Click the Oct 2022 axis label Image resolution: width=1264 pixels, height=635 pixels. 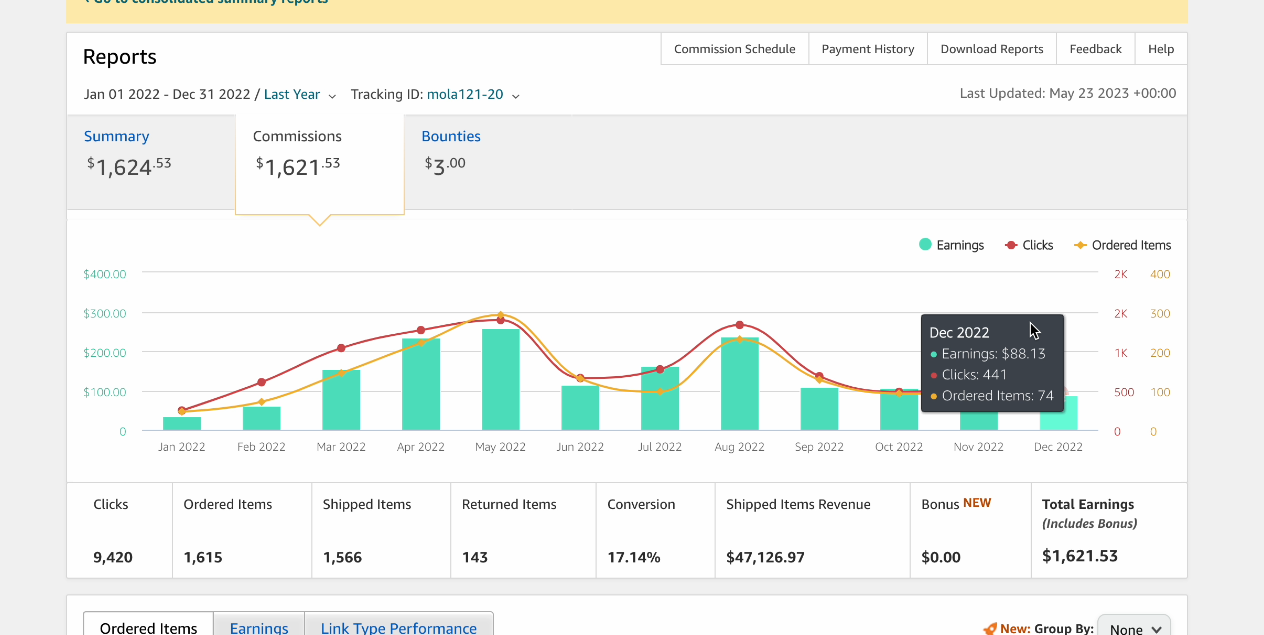coord(899,447)
